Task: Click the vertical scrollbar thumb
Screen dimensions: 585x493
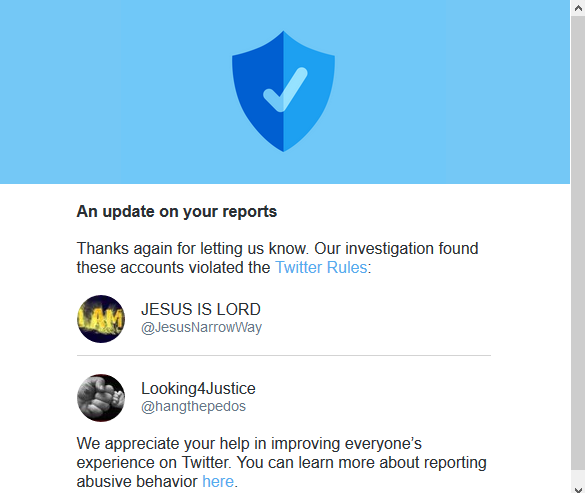Action: [578, 243]
